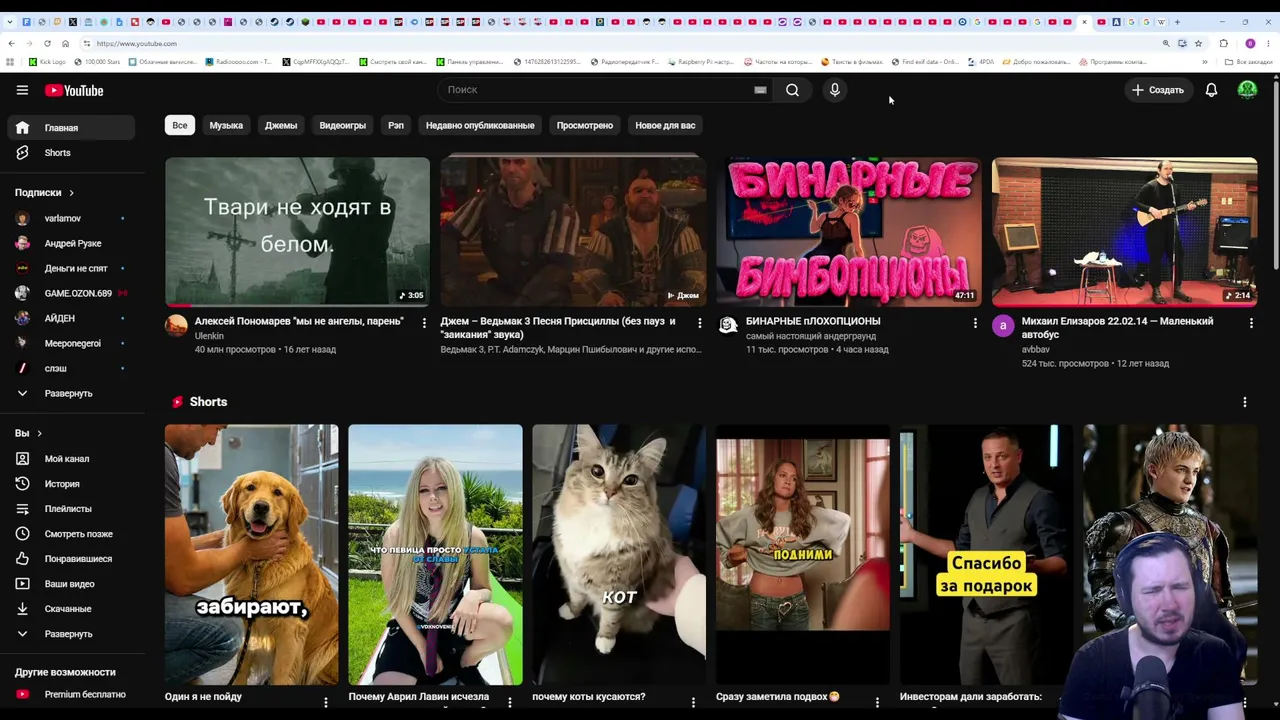Open the YouTube account avatar menu

tap(1247, 90)
